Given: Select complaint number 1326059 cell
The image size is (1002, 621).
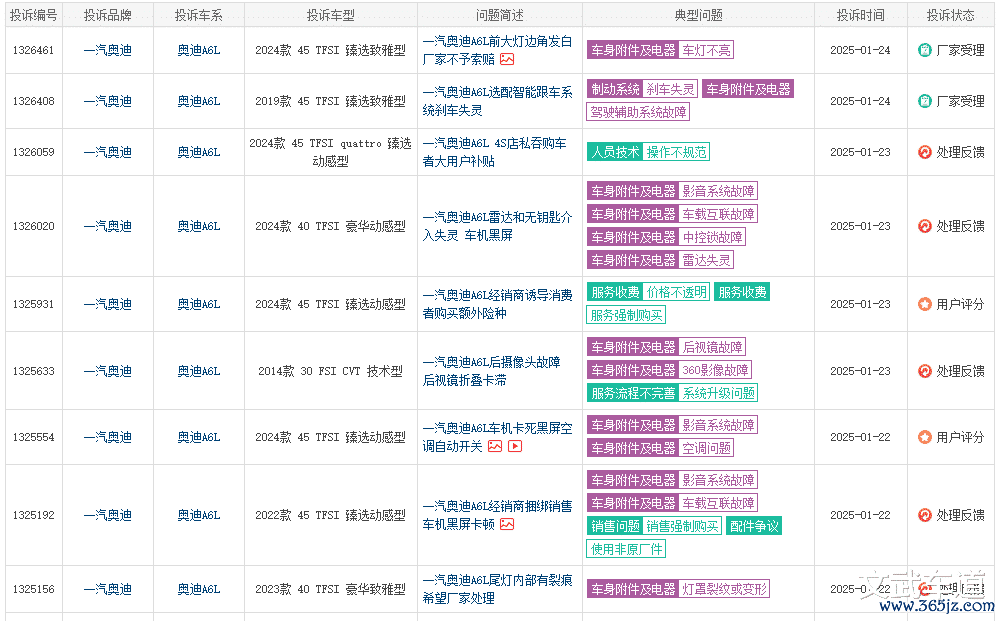Looking at the screenshot, I should click(34, 152).
